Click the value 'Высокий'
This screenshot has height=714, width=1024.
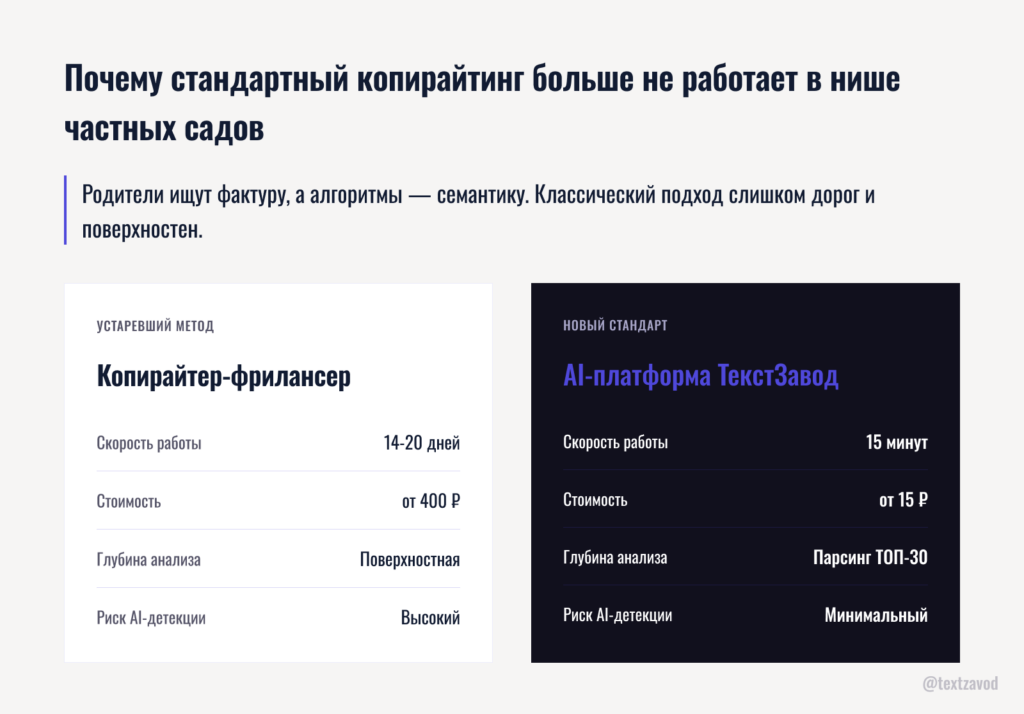coord(430,618)
